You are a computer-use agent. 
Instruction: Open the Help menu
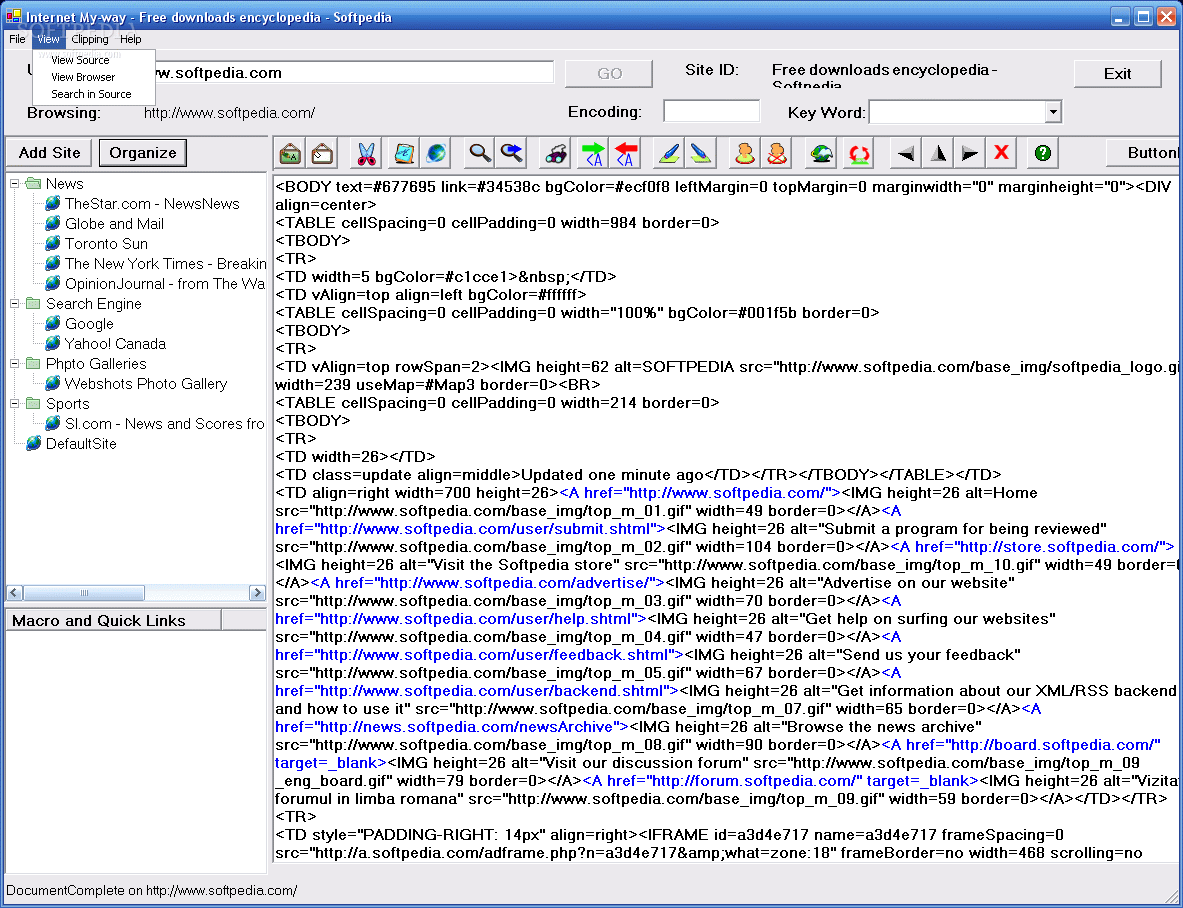(131, 39)
